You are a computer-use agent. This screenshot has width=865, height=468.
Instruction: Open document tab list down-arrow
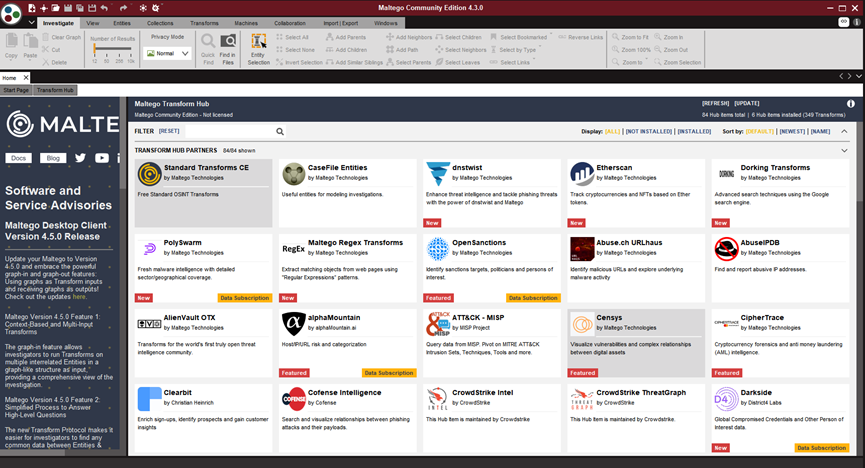pos(858,76)
